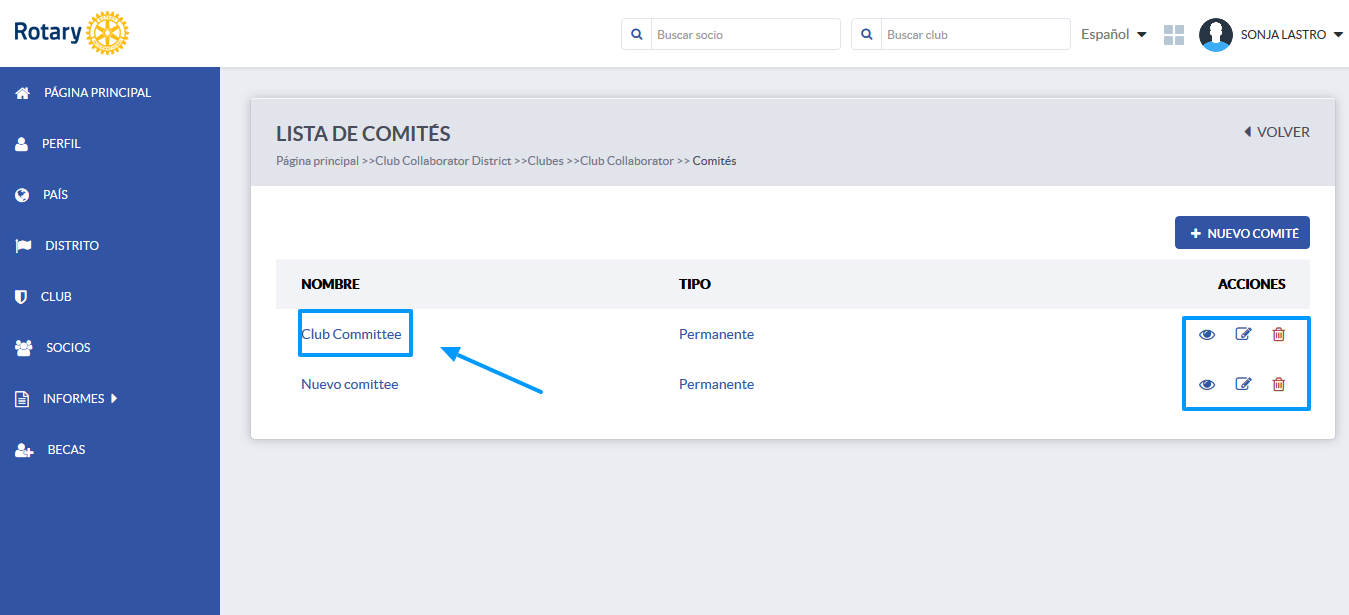Open the apps grid icon in header
Viewport: 1349px width, 615px height.
tap(1174, 35)
